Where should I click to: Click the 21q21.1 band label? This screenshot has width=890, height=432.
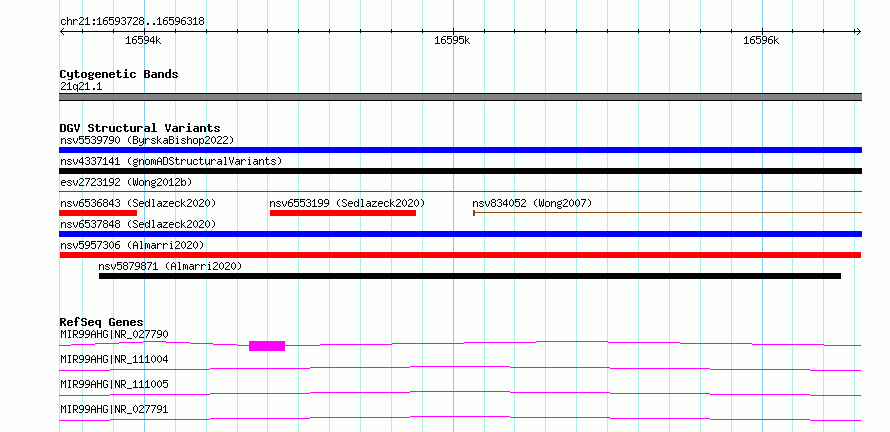(81, 87)
